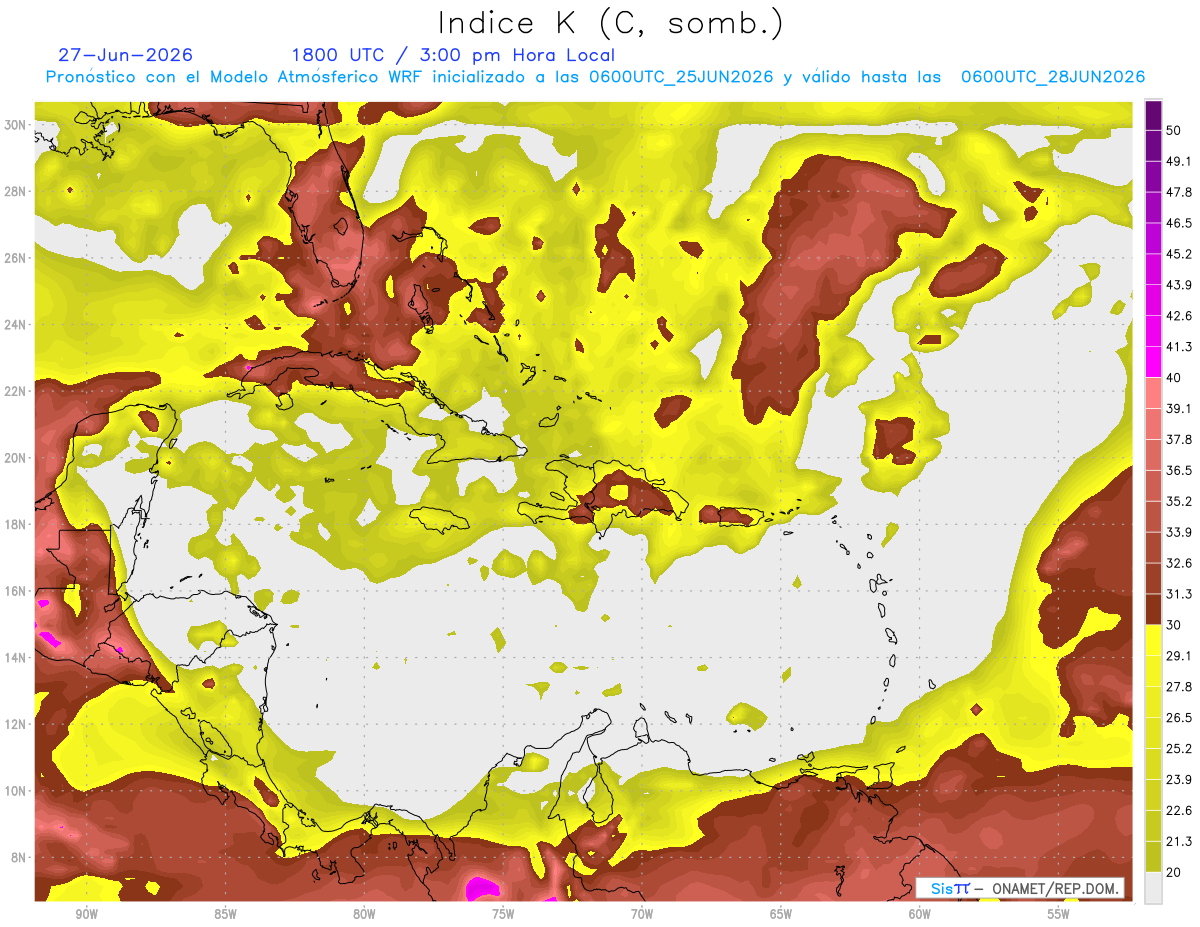The height and width of the screenshot is (927, 1200).
Task: Click the 85W longitude label
Action: [225, 914]
